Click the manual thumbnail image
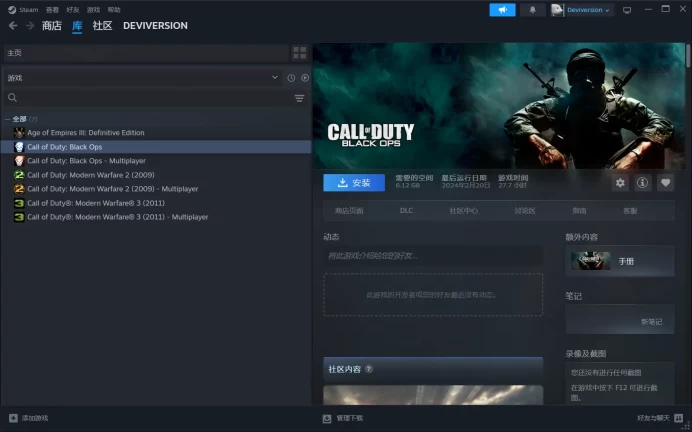The image size is (692, 432). (590, 261)
